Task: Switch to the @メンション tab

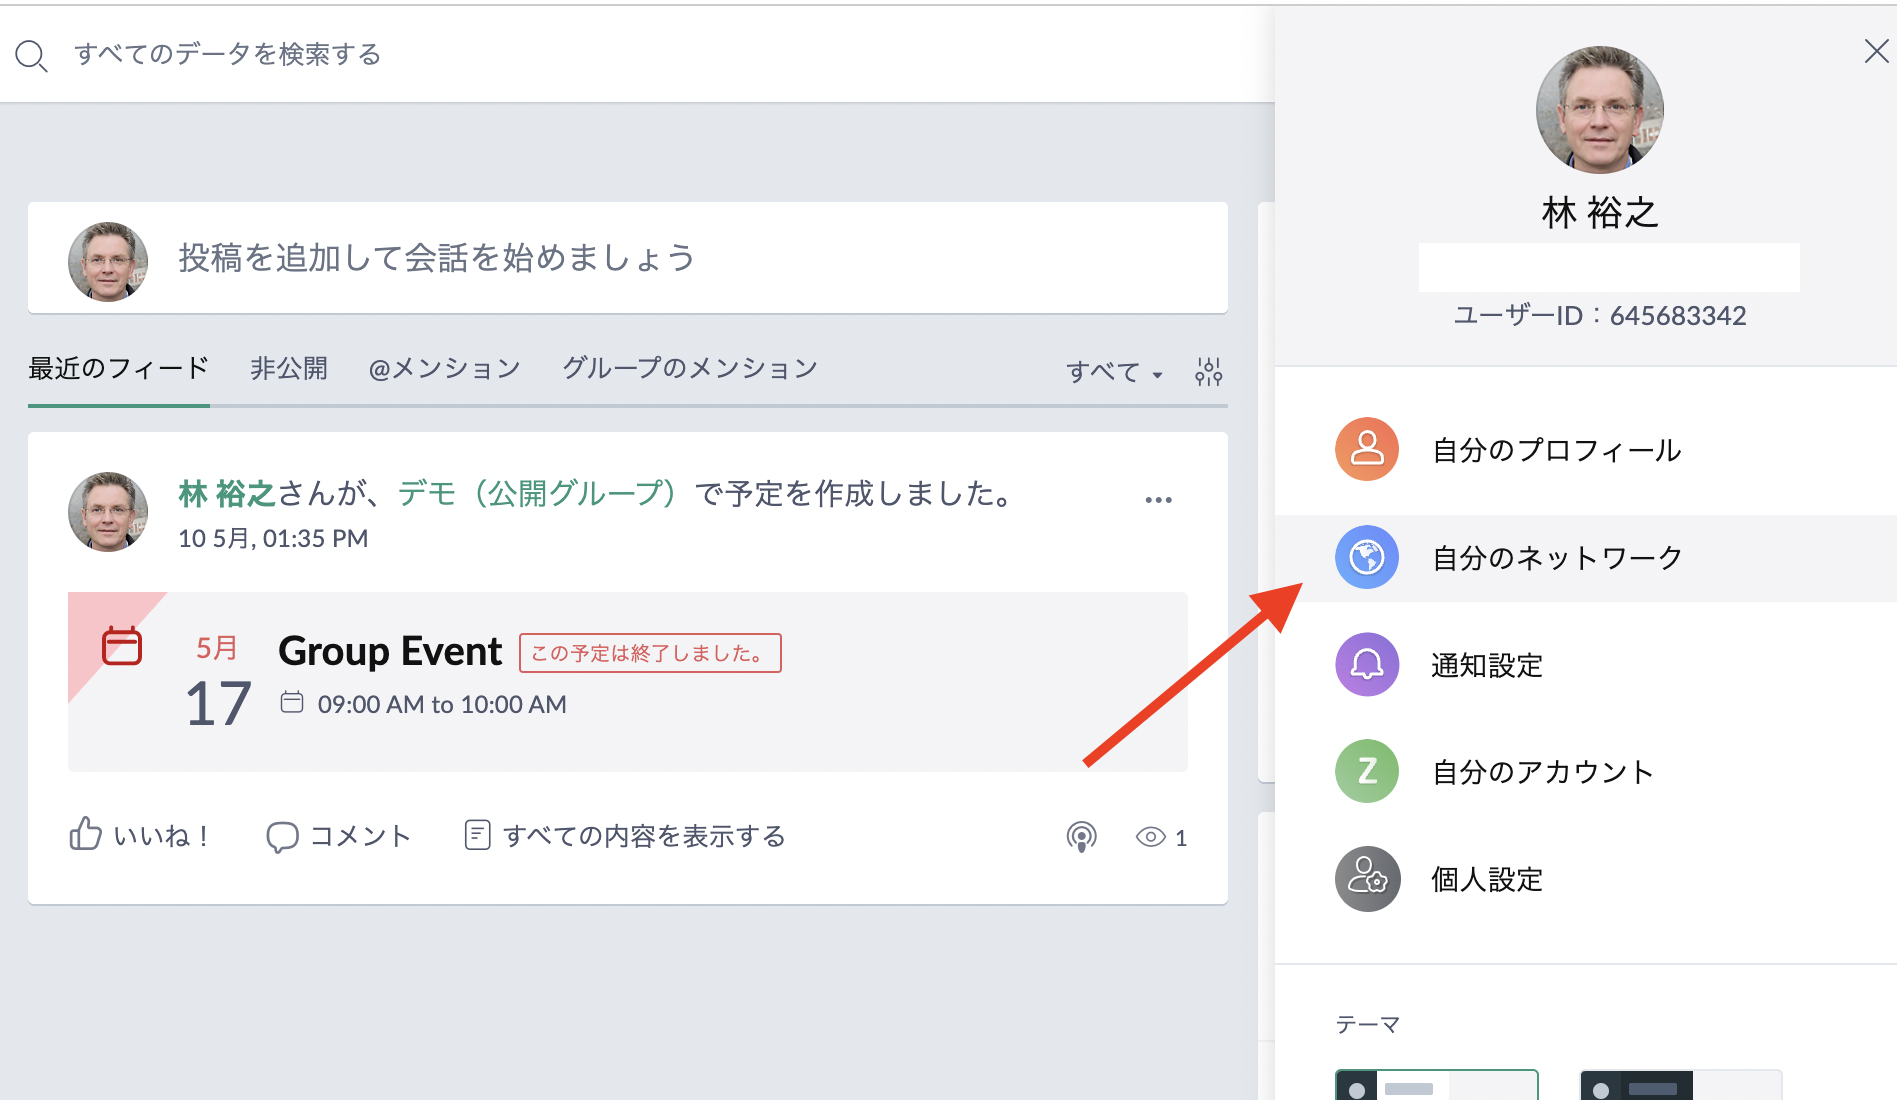Action: coord(444,369)
